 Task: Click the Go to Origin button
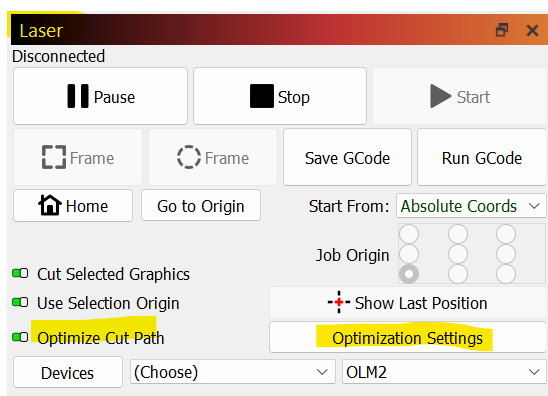tap(201, 206)
